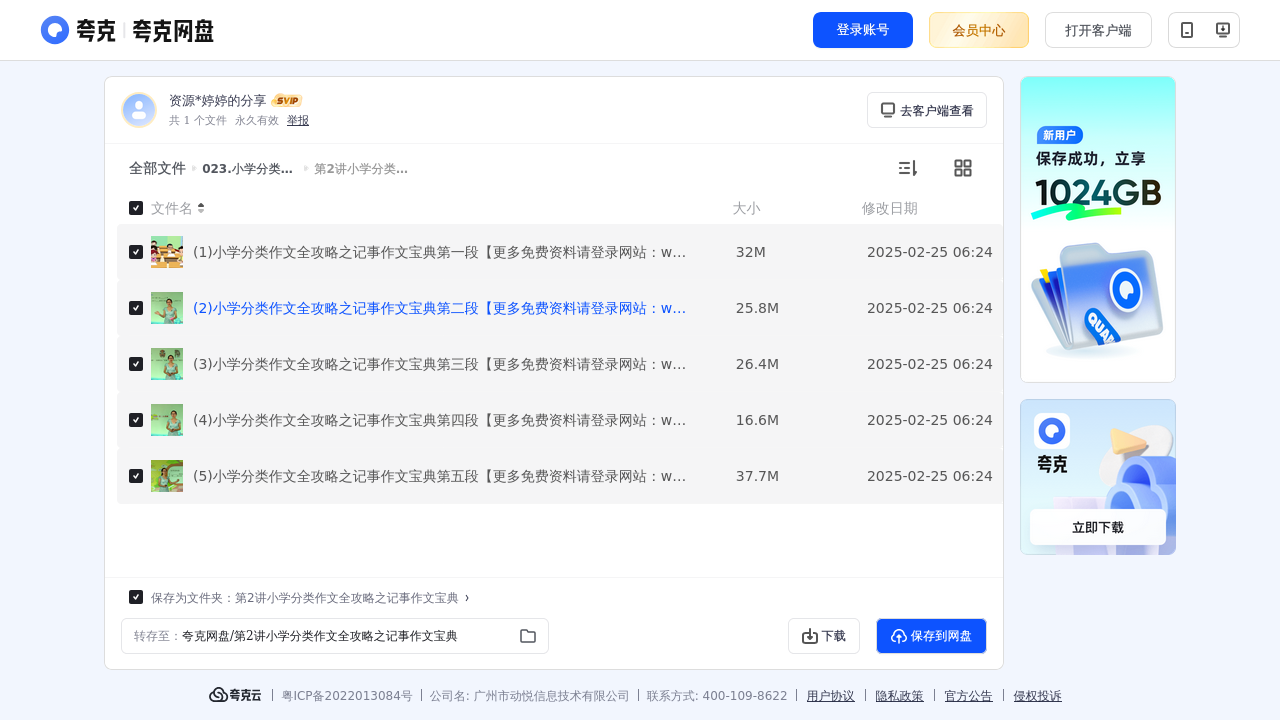The width and height of the screenshot is (1280, 720).
Task: Open thumbnail of video part (2)
Action: coord(167,308)
